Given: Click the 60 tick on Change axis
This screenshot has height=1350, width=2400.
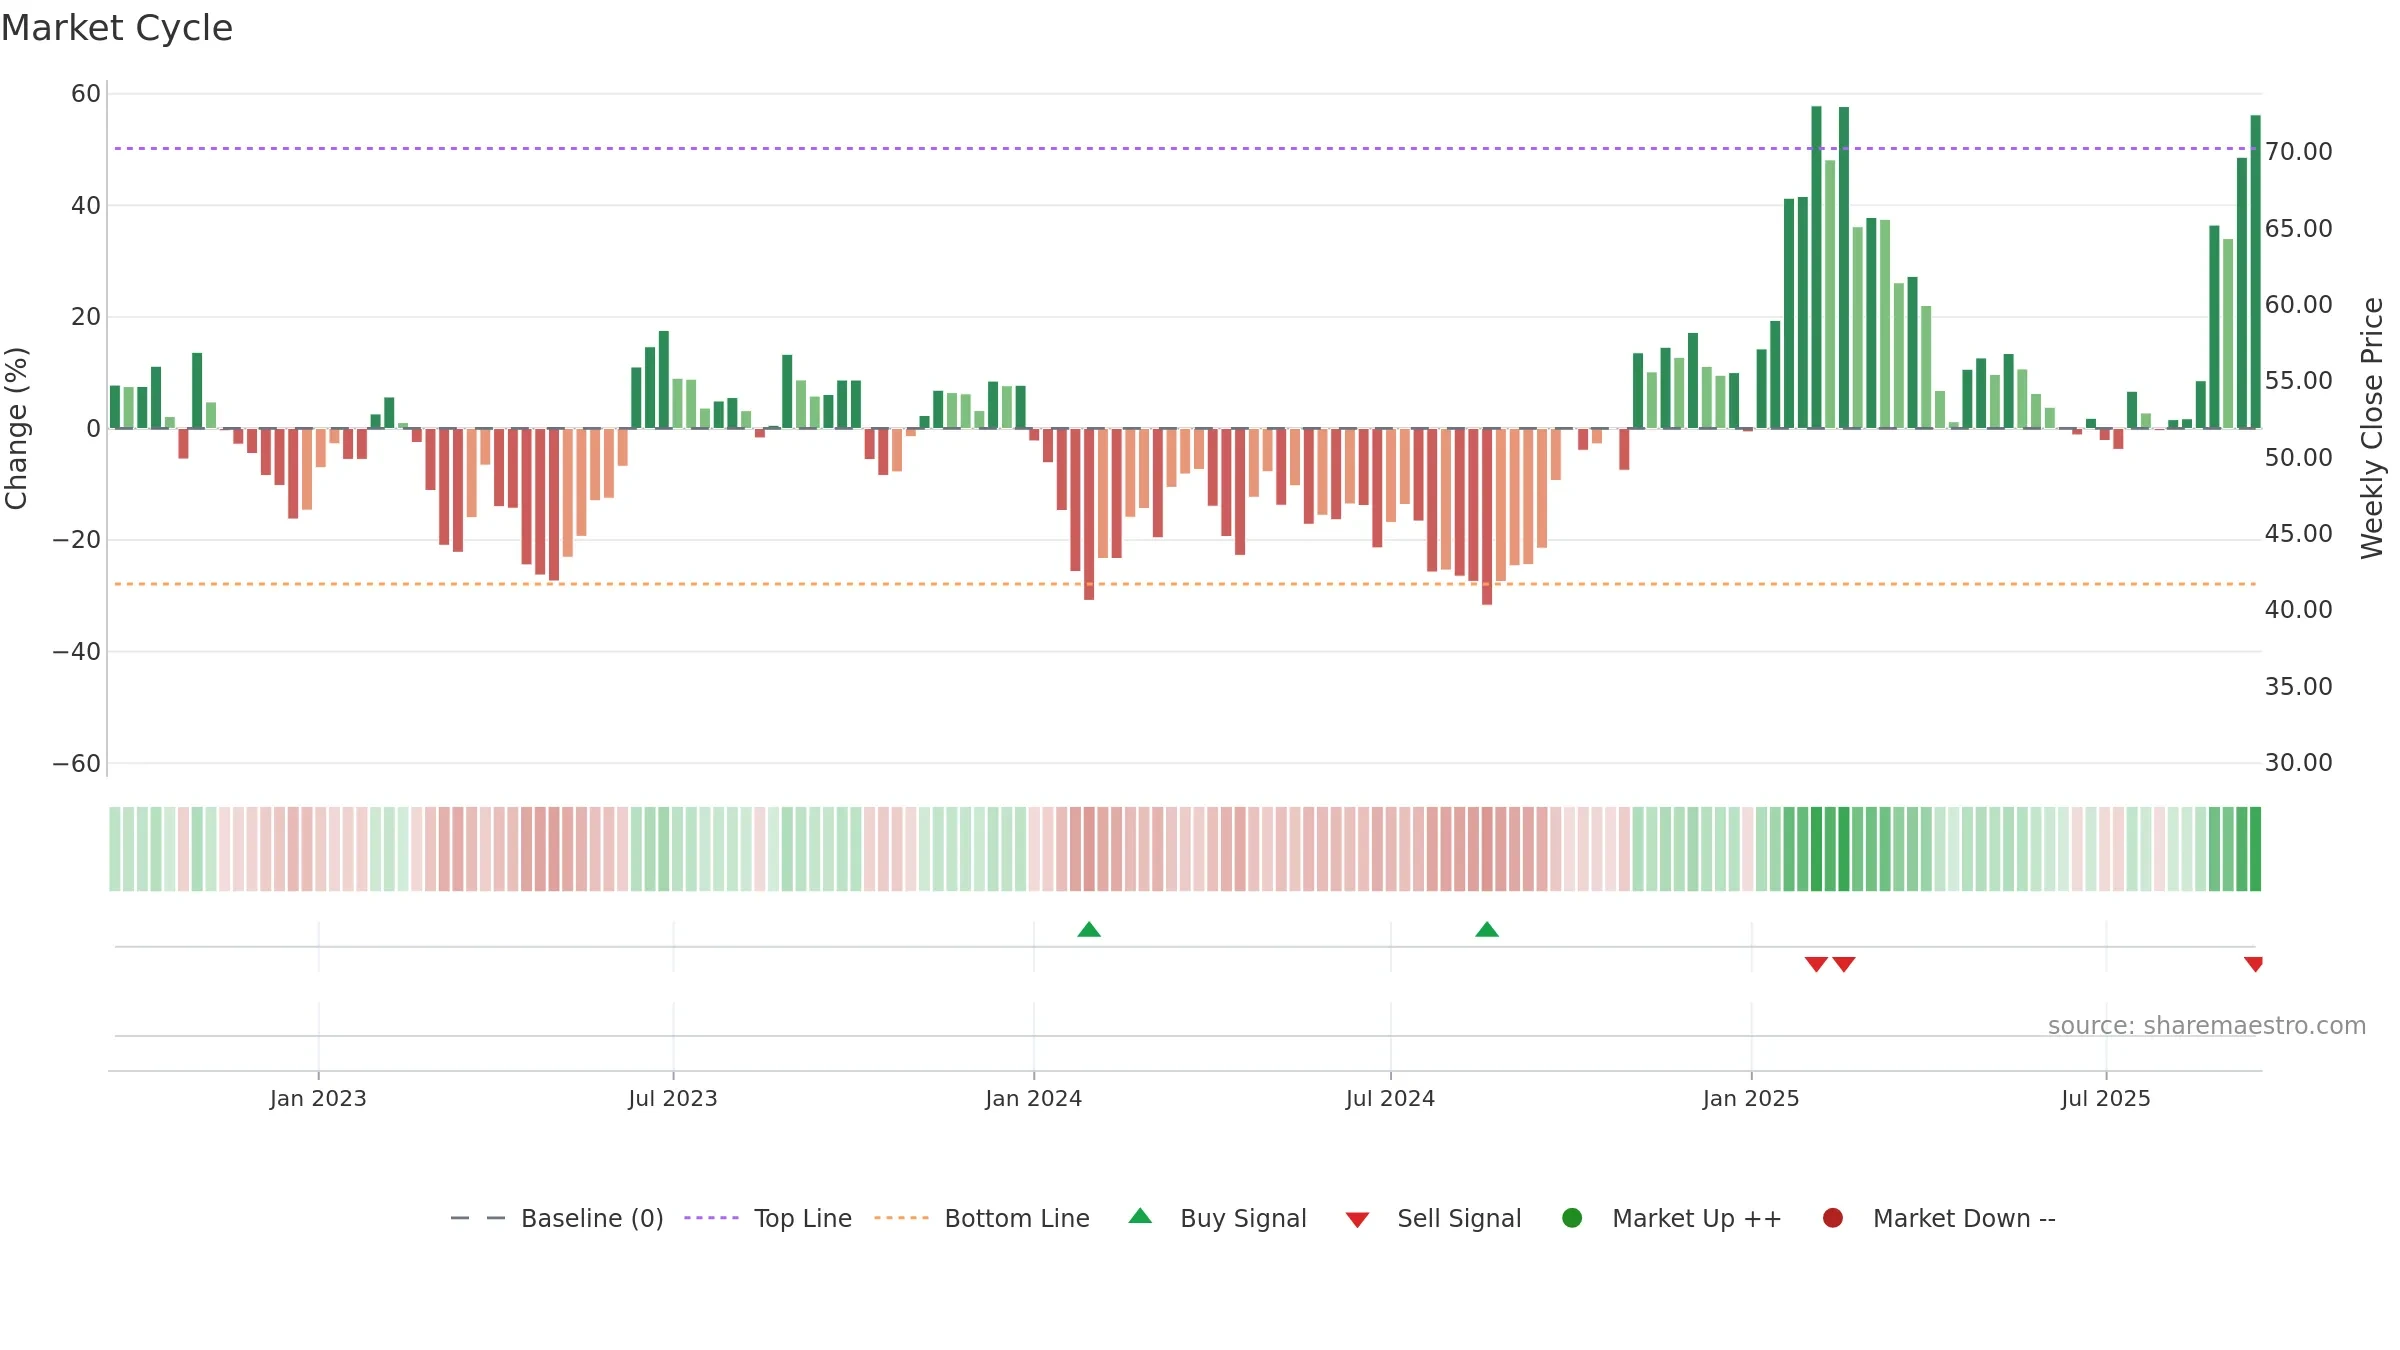Looking at the screenshot, I should pos(86,94).
